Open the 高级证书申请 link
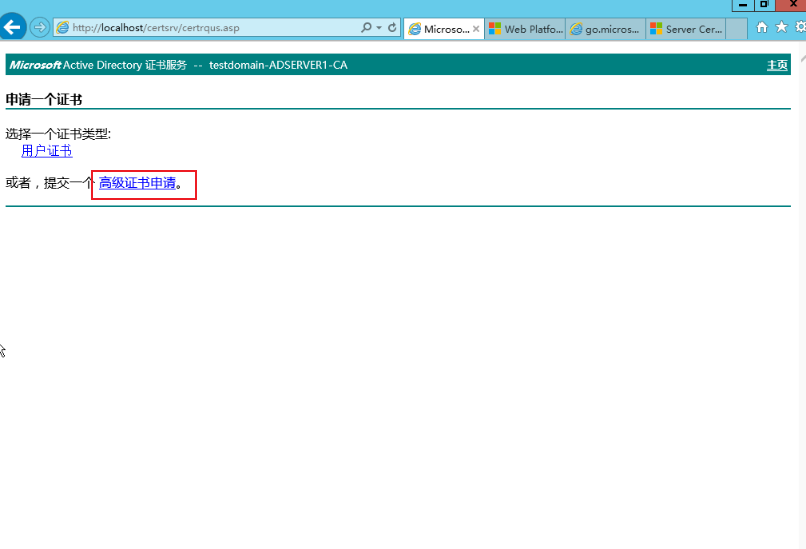Image resolution: width=806 pixels, height=549 pixels. pyautogui.click(x=137, y=183)
